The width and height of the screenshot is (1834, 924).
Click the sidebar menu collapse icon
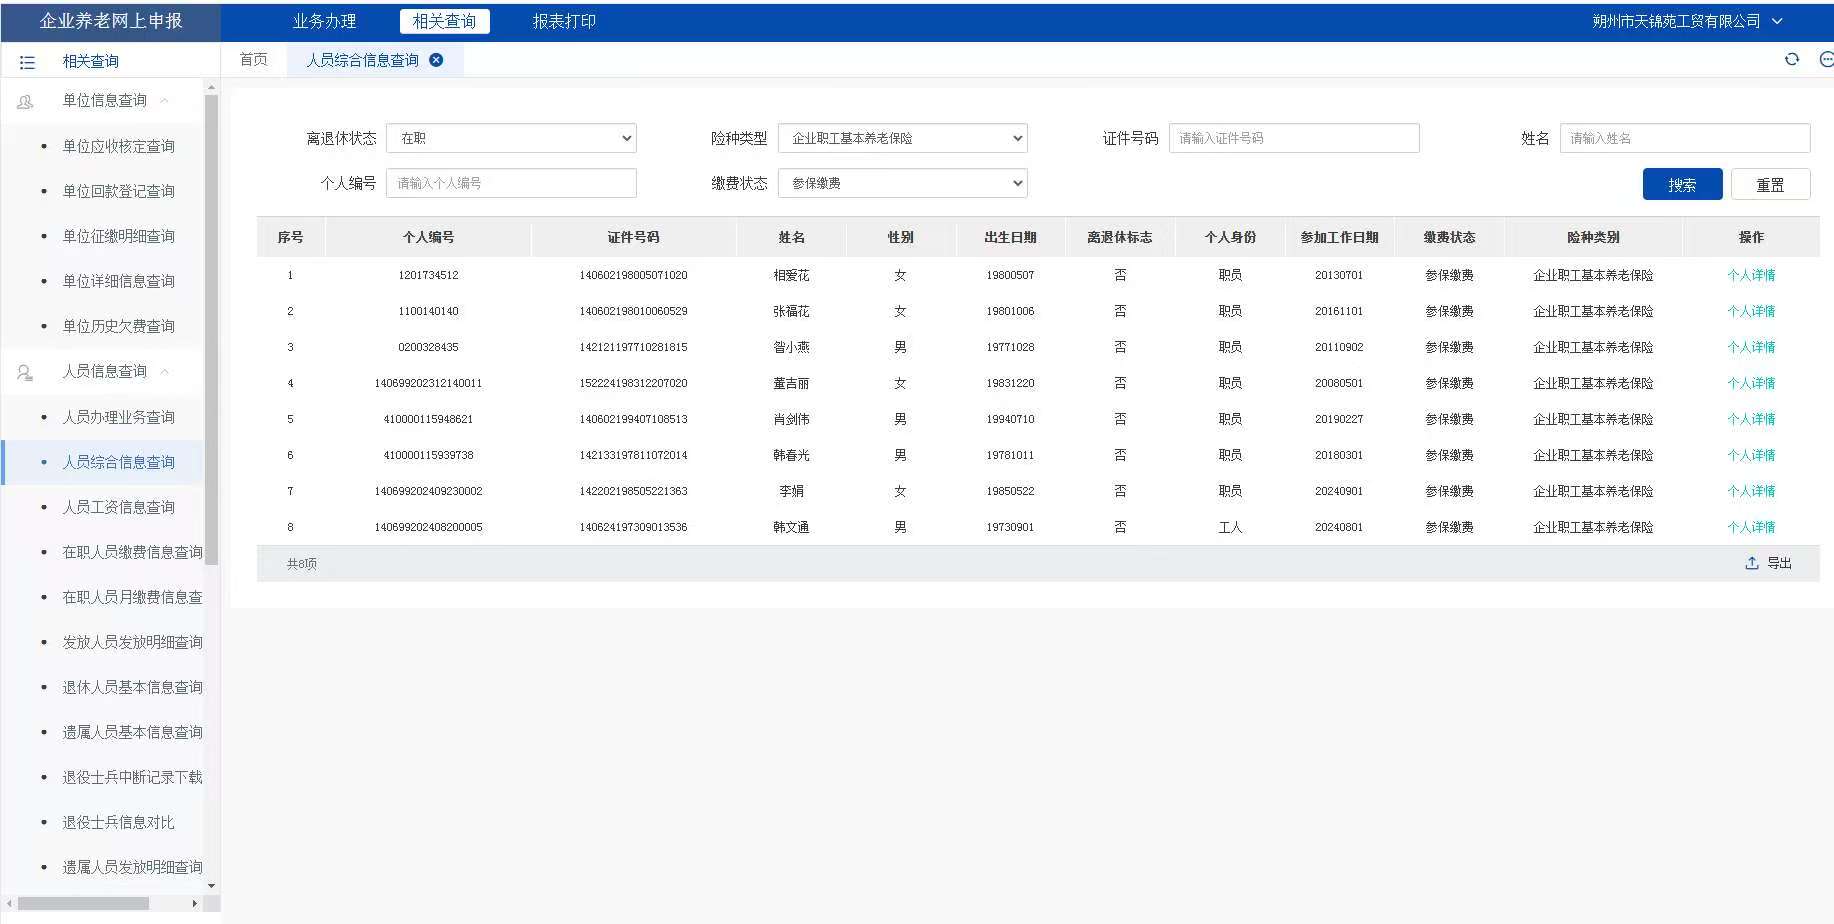(27, 62)
